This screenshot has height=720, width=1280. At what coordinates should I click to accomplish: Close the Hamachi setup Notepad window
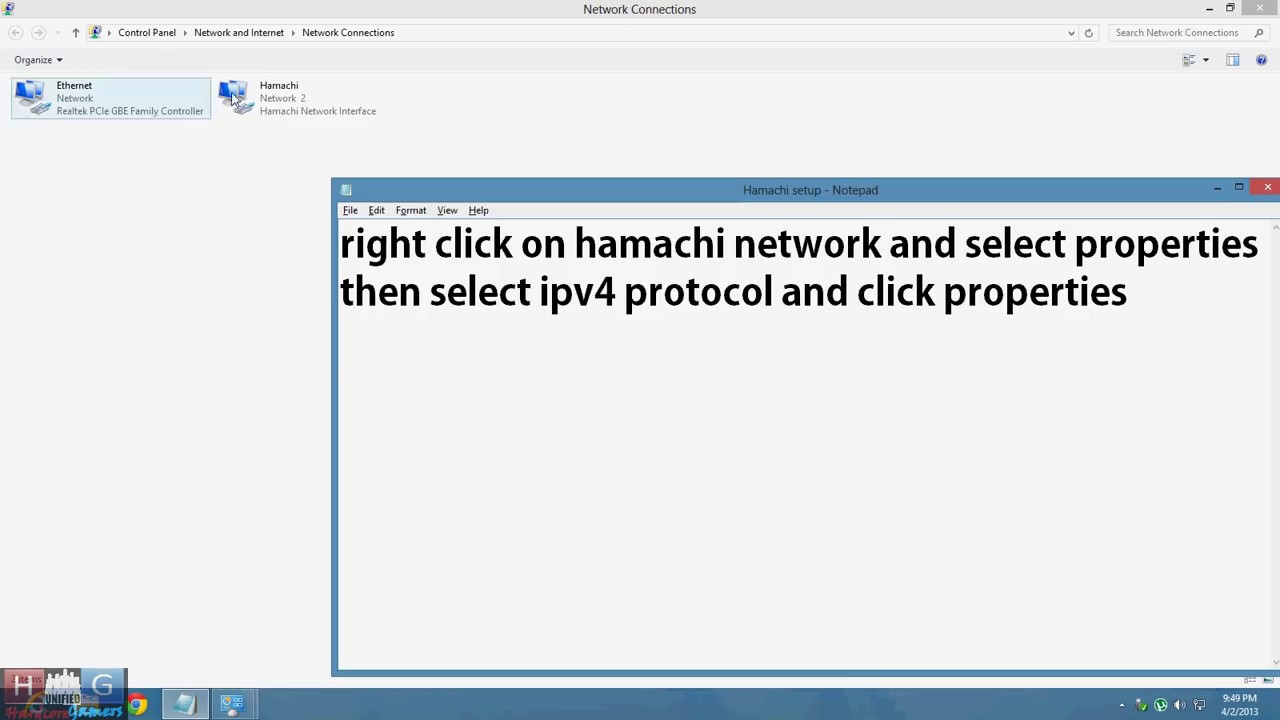[1267, 187]
